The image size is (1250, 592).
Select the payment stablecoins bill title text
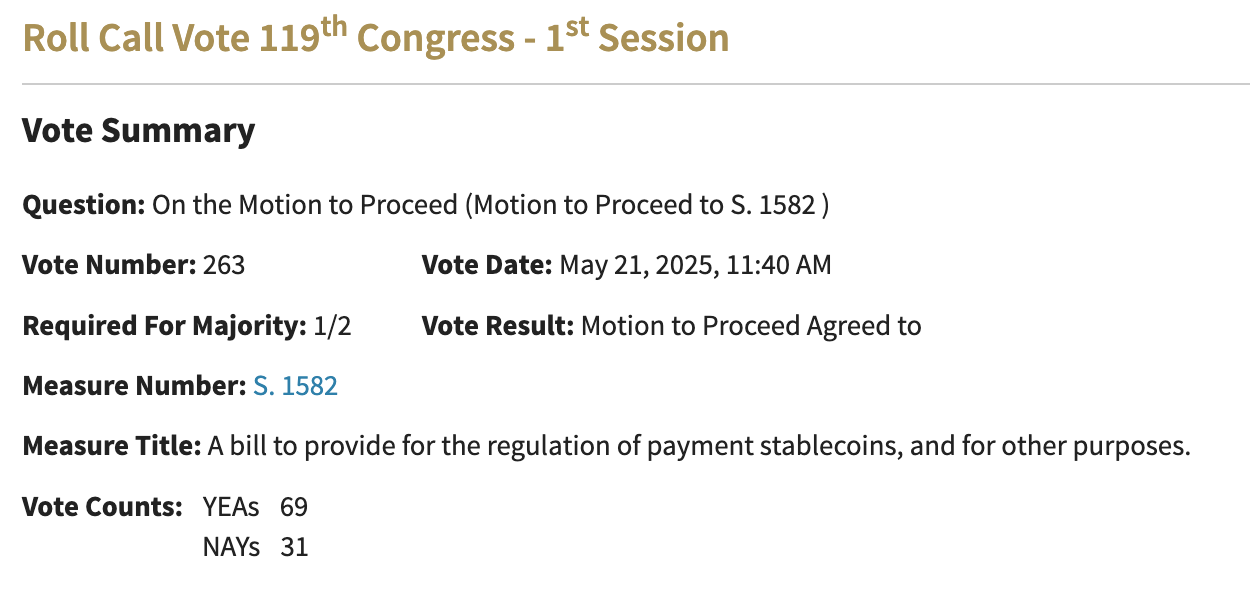click(699, 446)
